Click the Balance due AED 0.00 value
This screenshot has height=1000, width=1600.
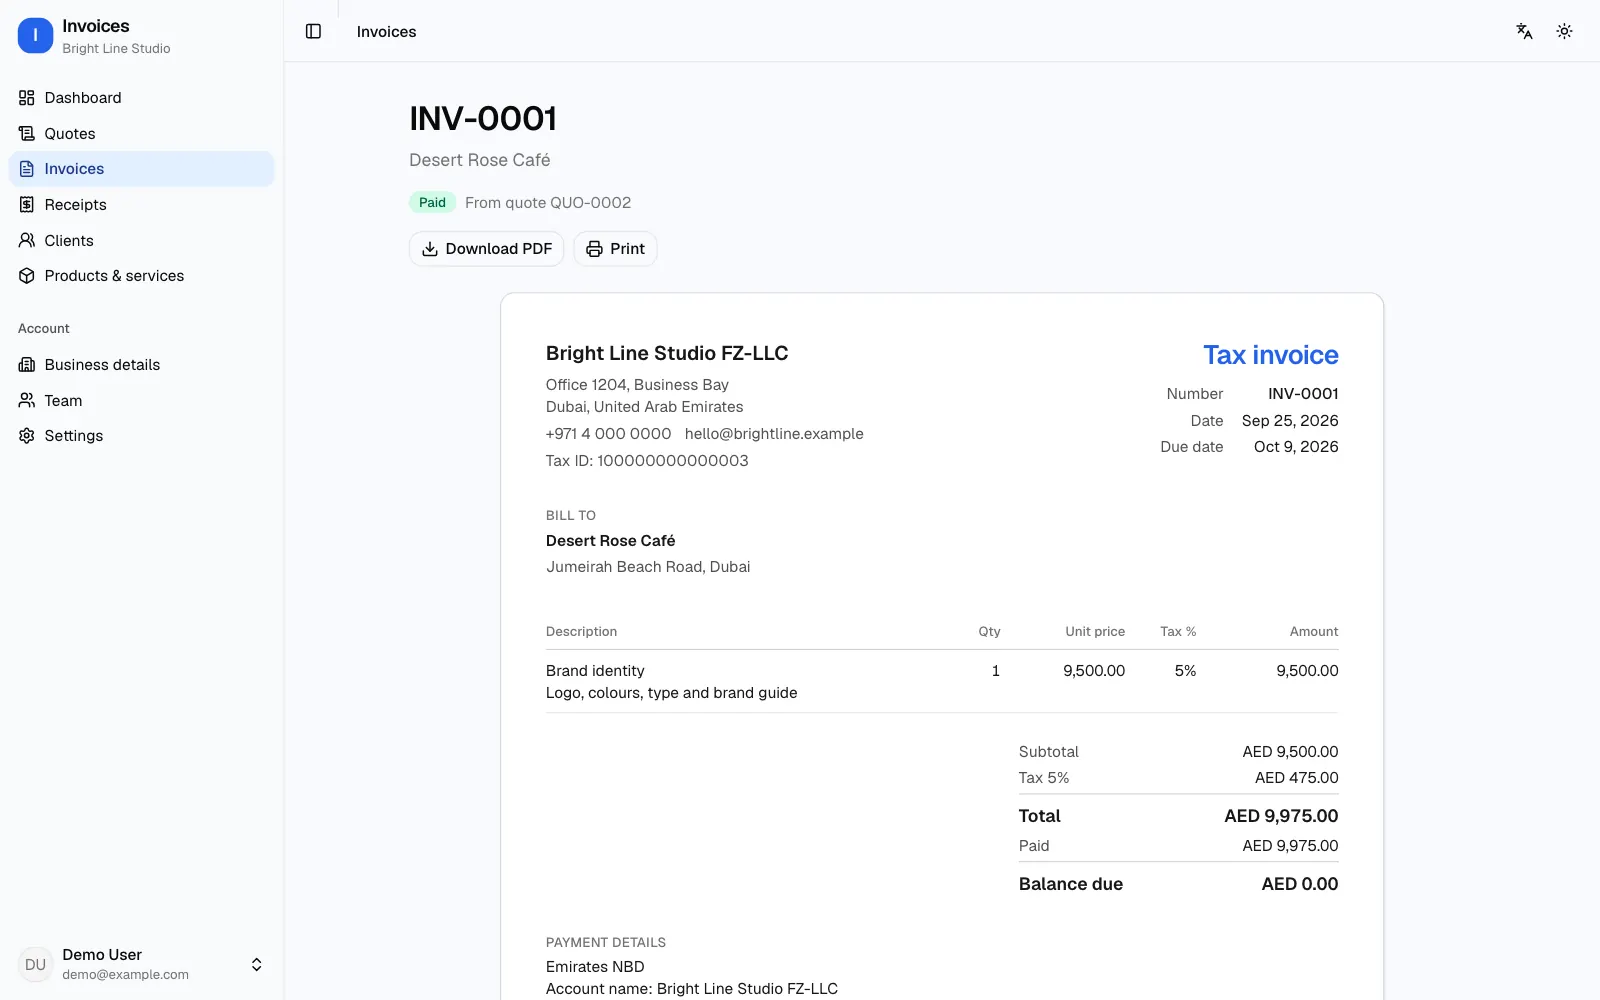pyautogui.click(x=1299, y=884)
